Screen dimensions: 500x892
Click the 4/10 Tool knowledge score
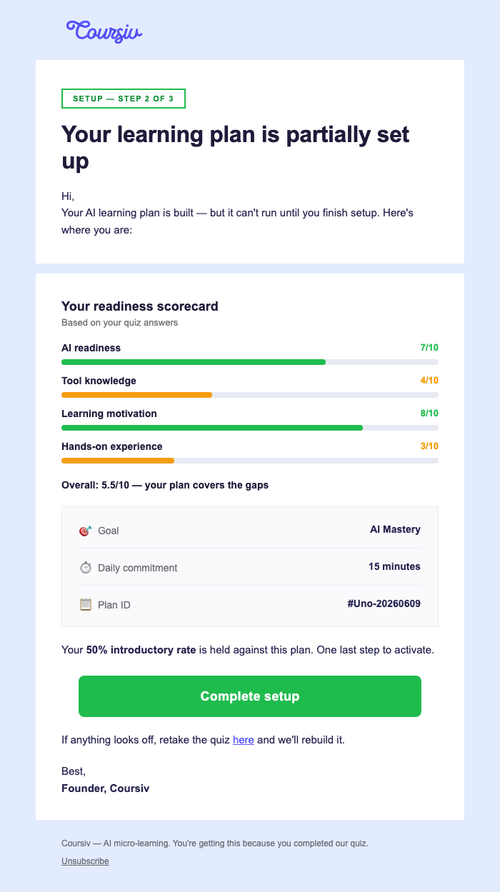pos(429,381)
